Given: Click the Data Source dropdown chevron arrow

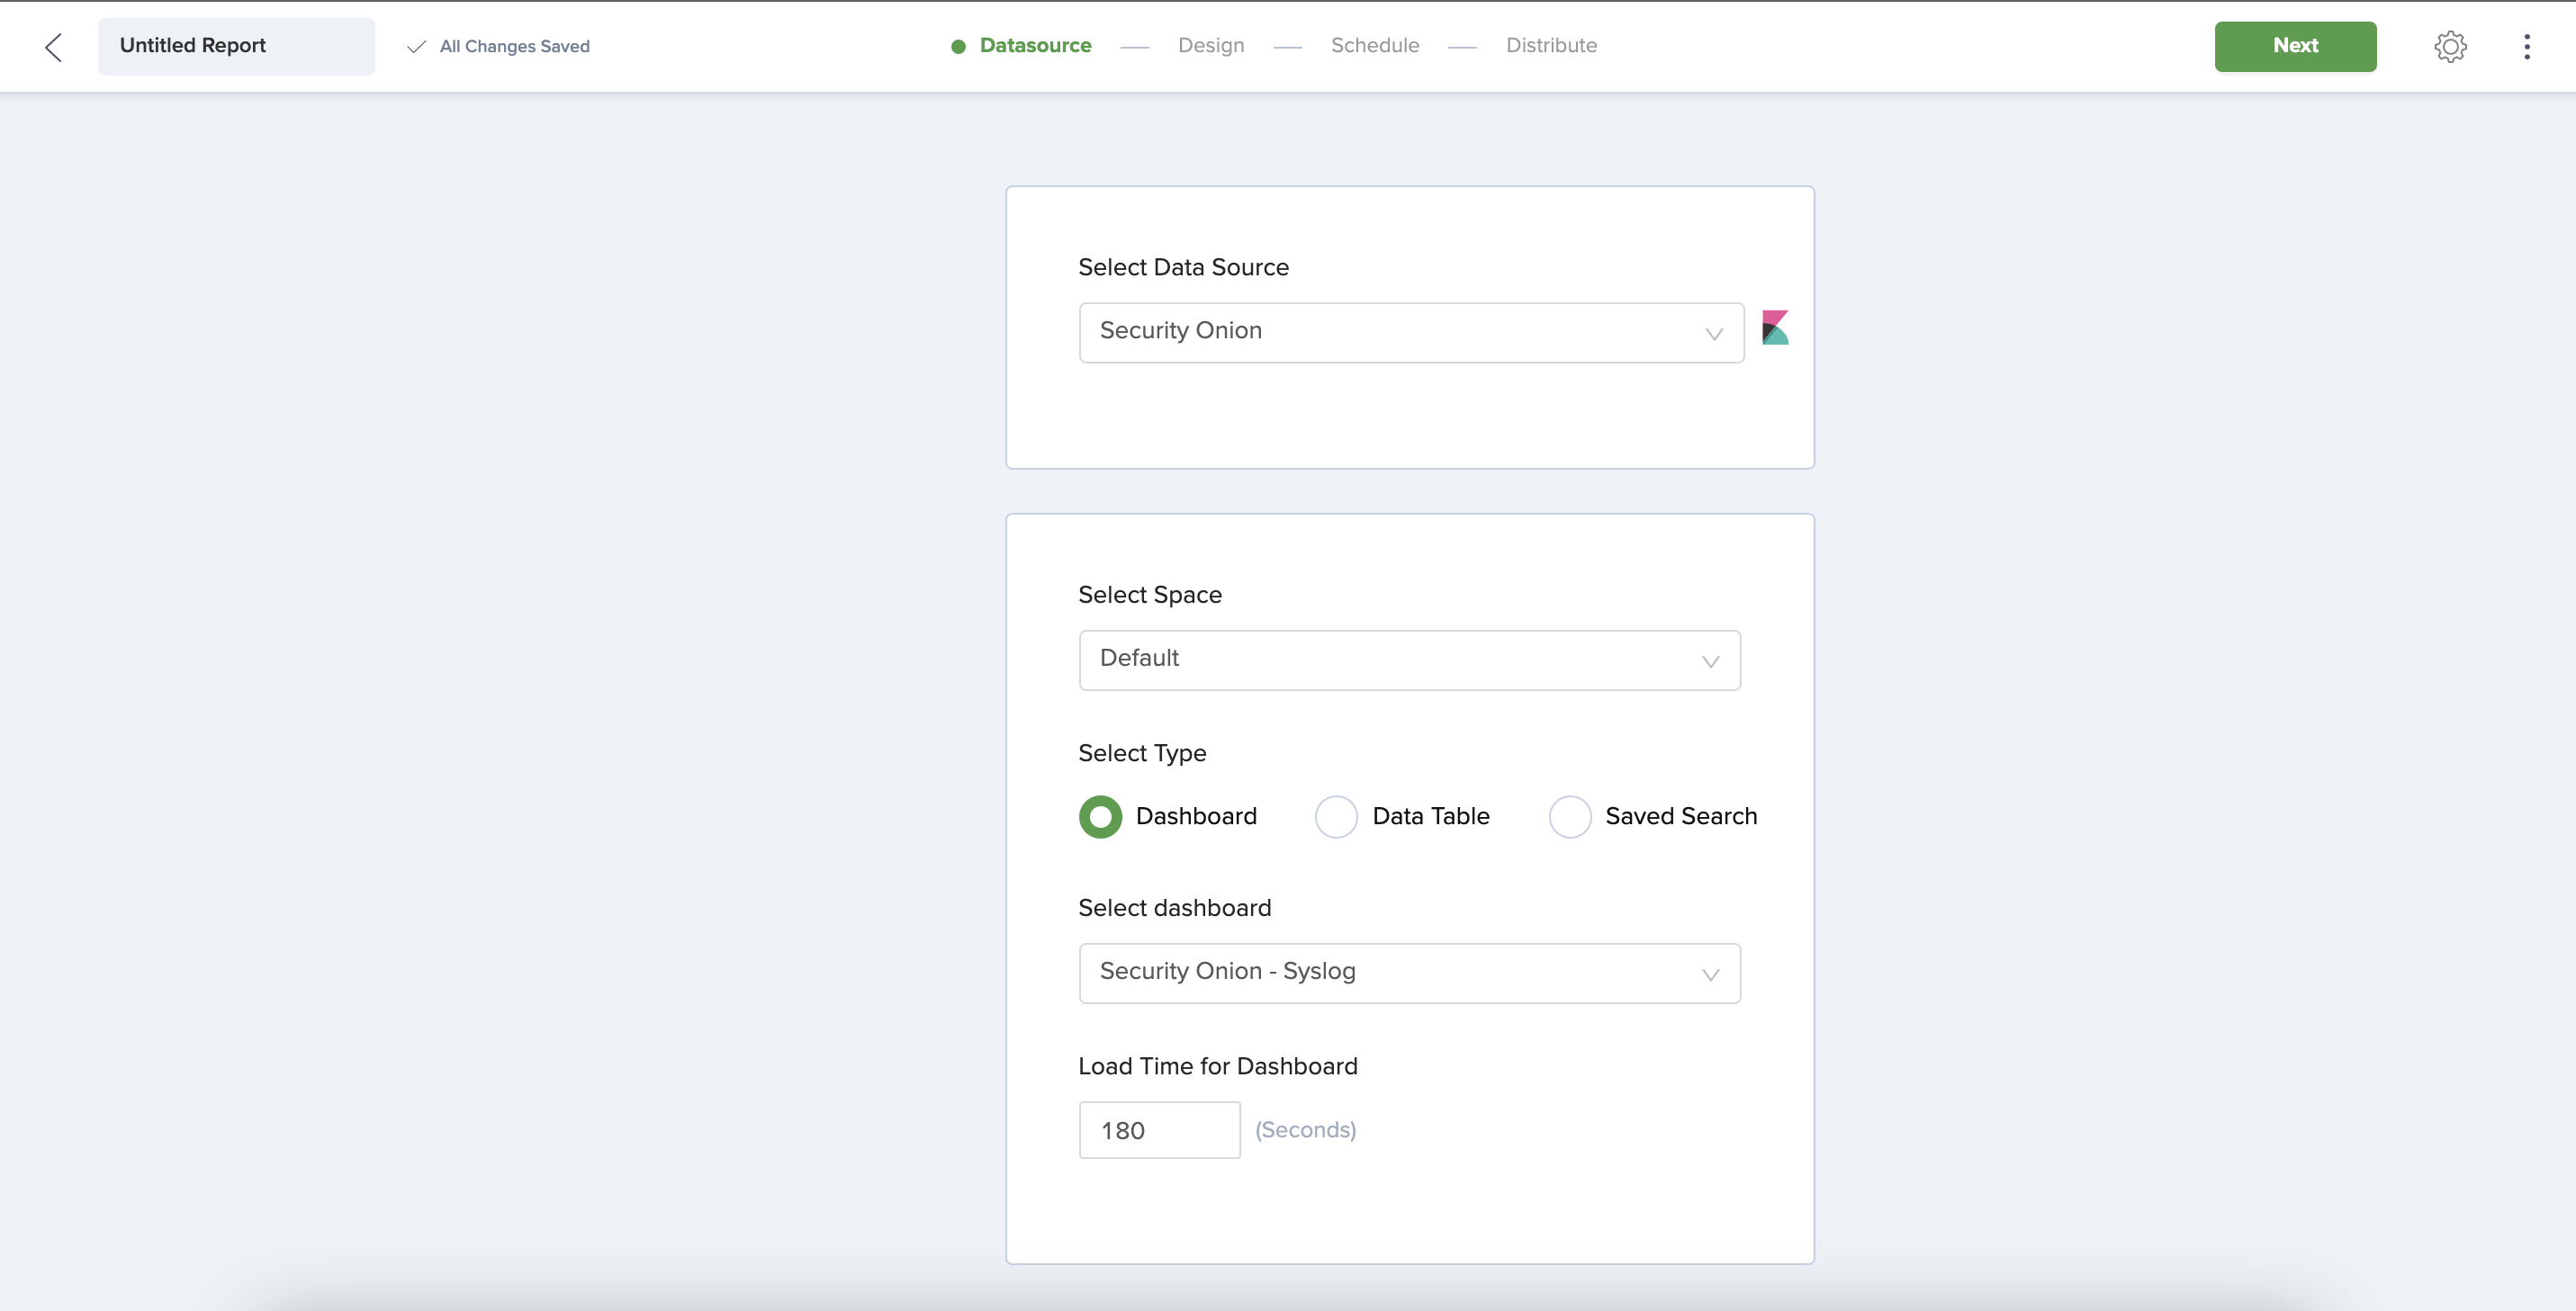Looking at the screenshot, I should click(x=1714, y=334).
